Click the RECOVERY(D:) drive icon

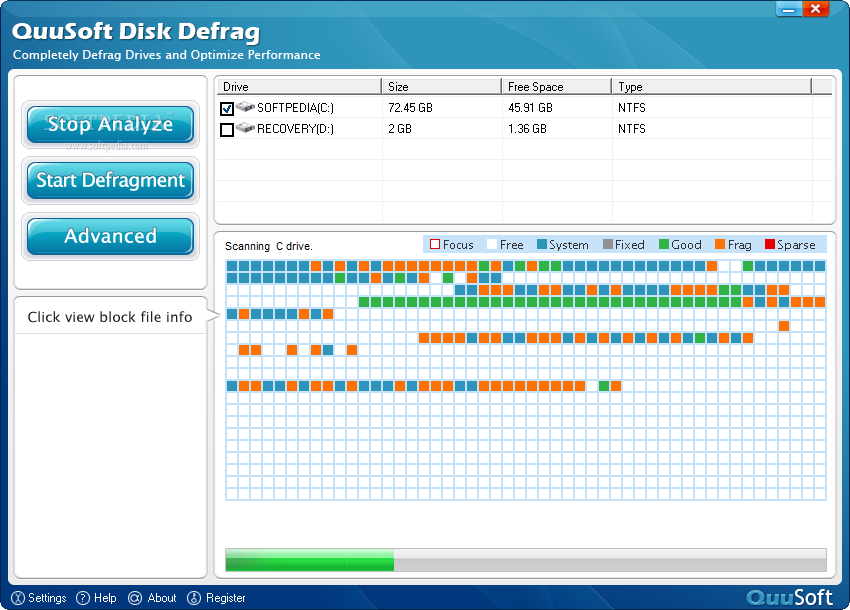click(246, 128)
